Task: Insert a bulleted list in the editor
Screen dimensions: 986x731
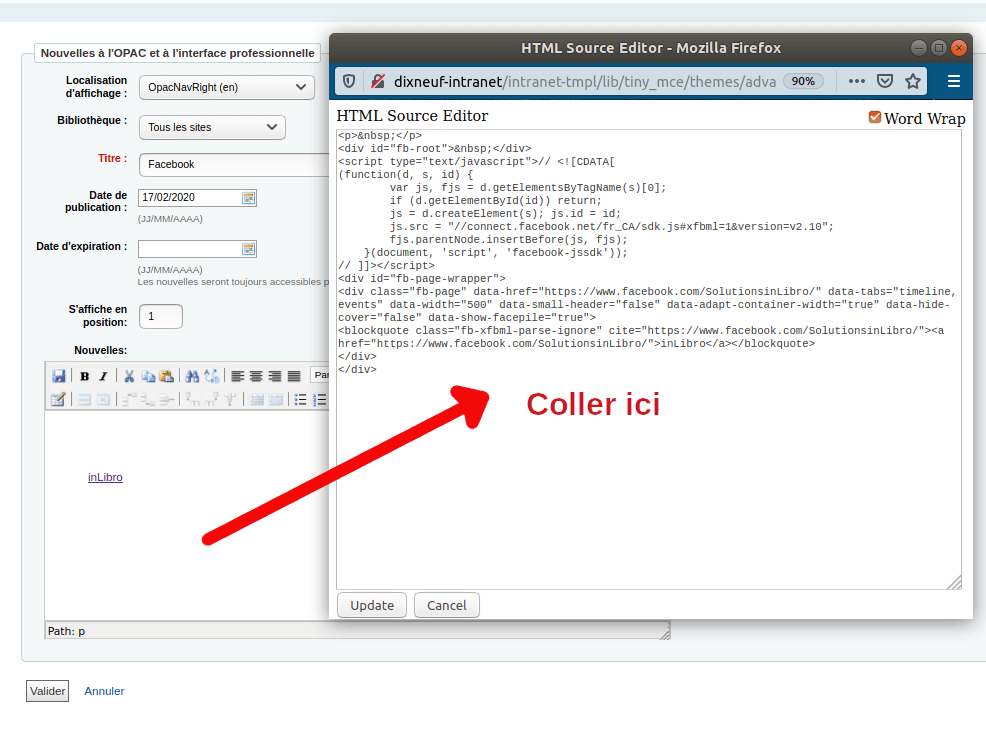Action: click(301, 399)
